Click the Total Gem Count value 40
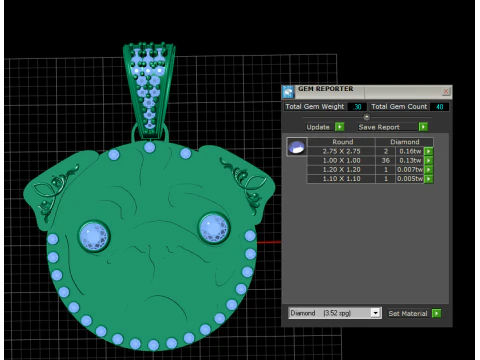The image size is (480, 360). (x=439, y=107)
